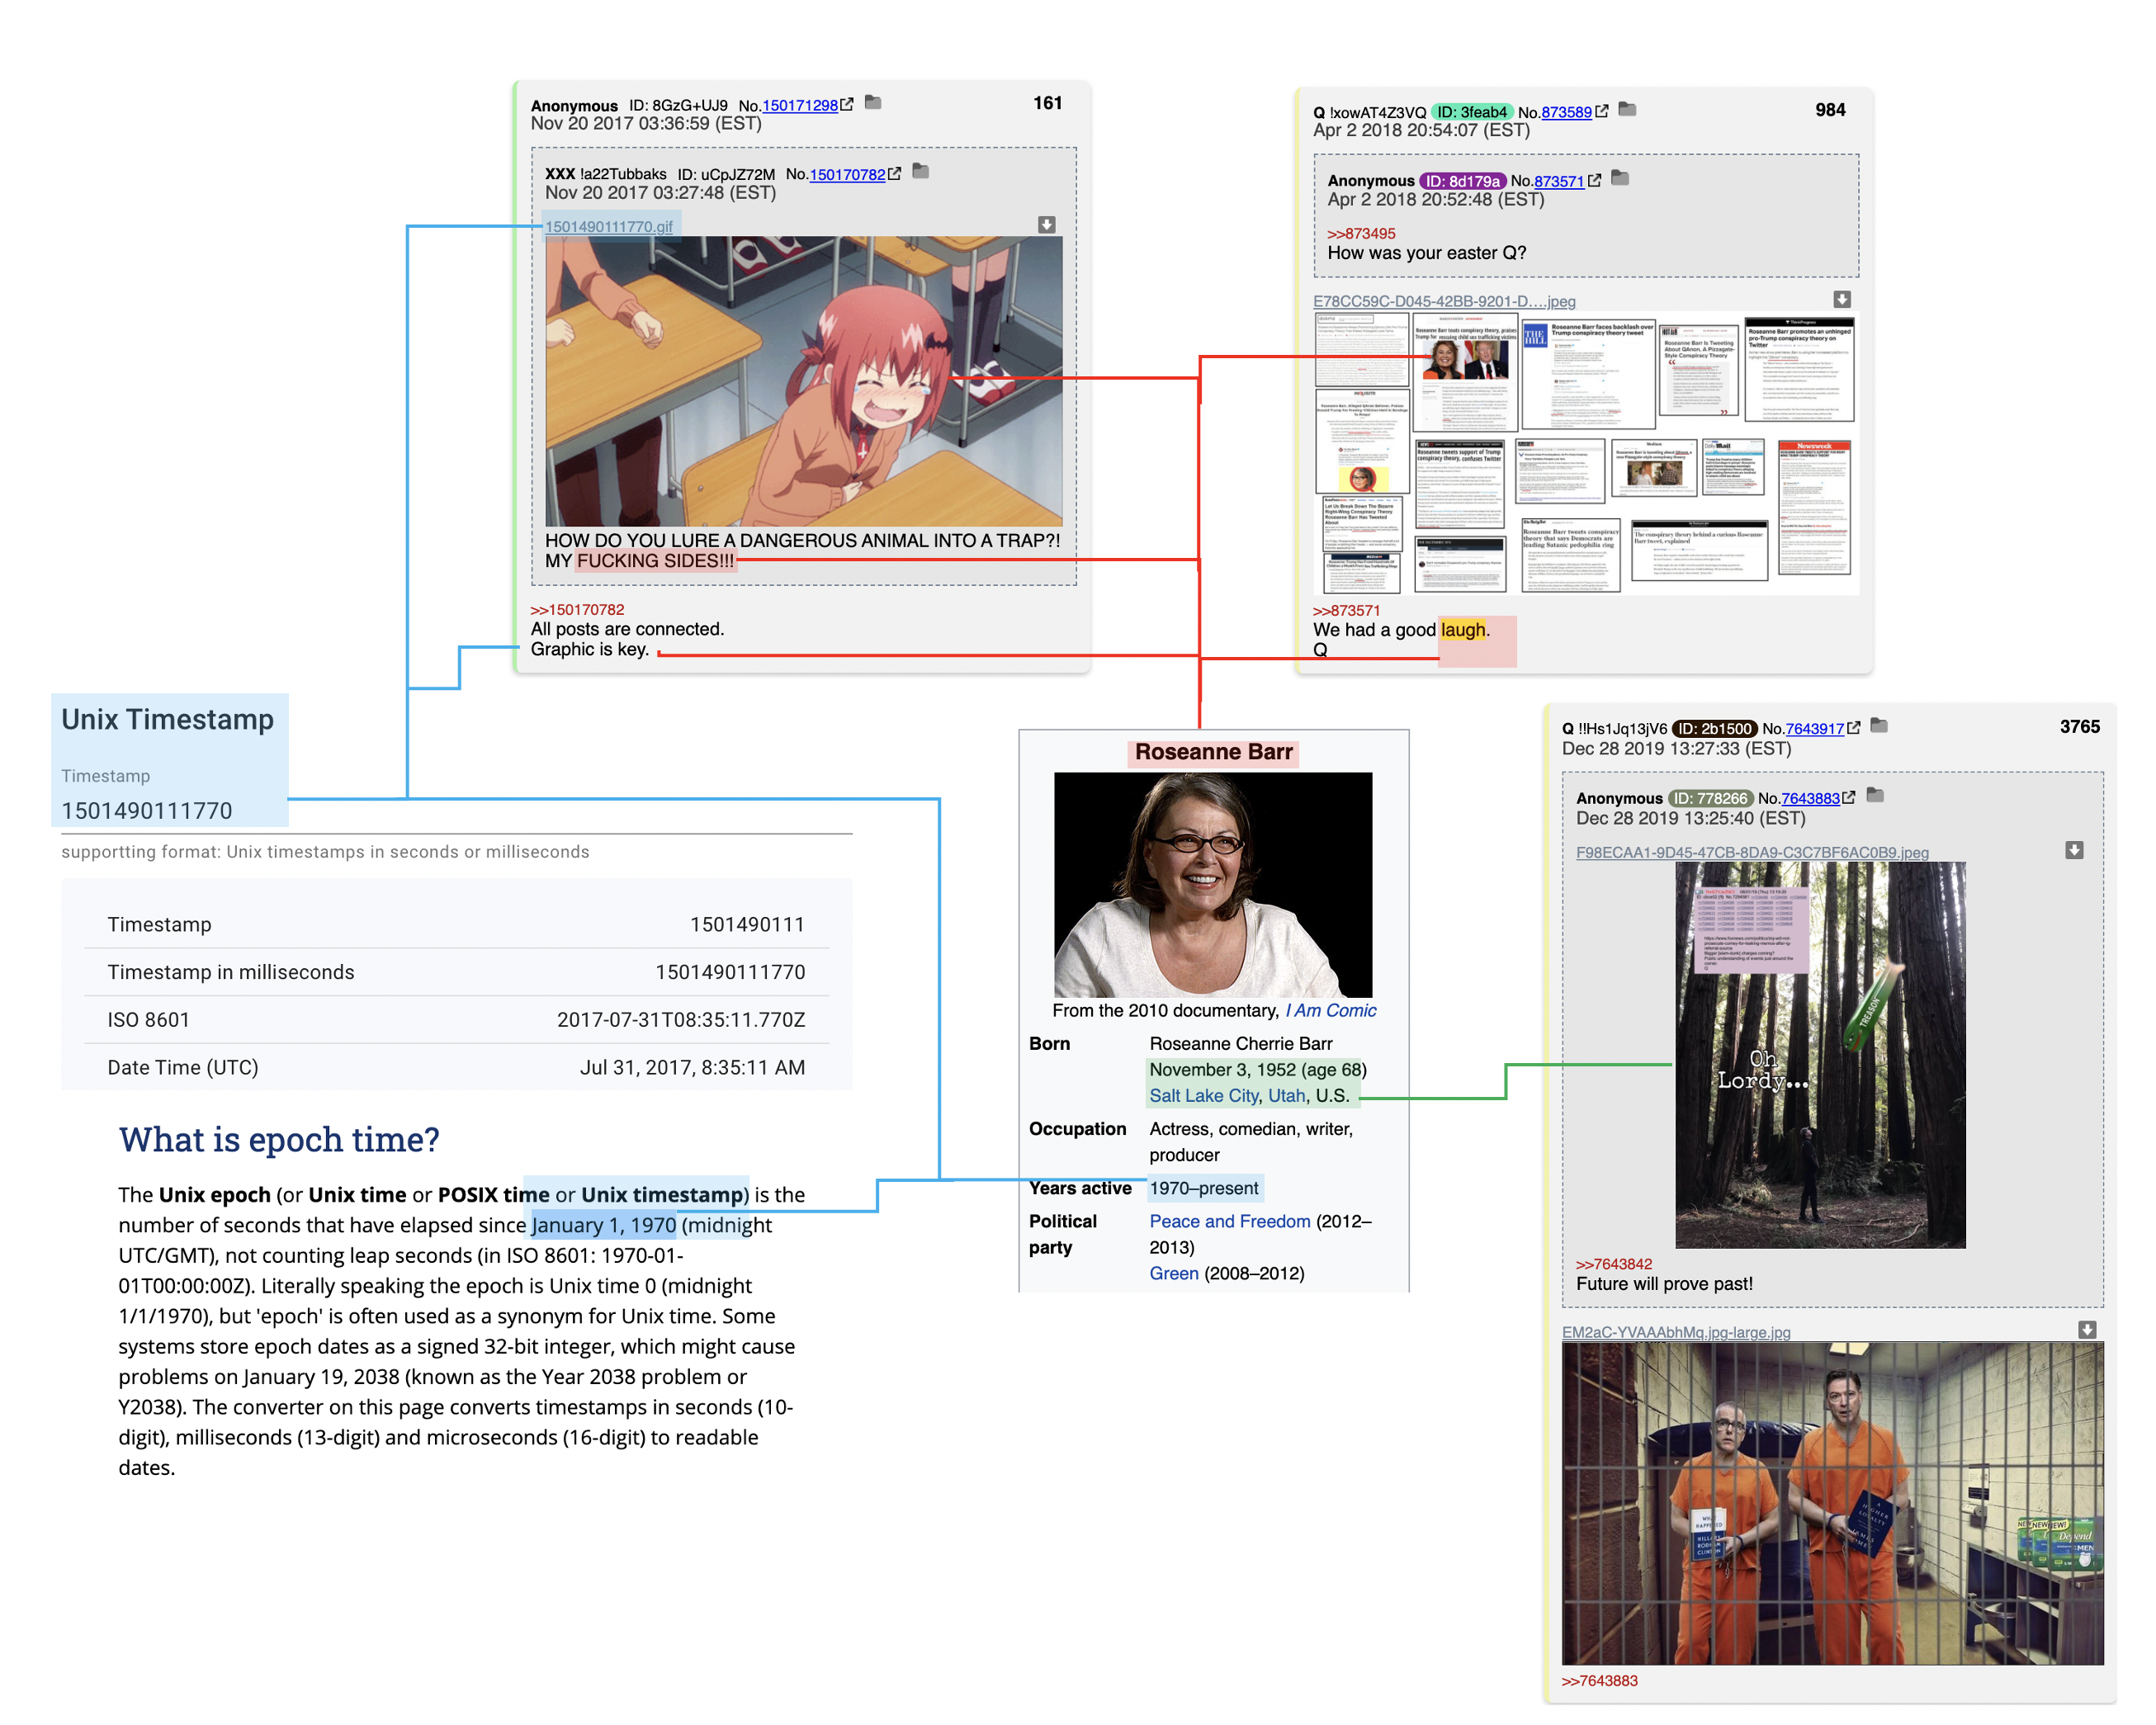Open Green party link
Image resolution: width=2156 pixels, height=1725 pixels.
[1174, 1274]
